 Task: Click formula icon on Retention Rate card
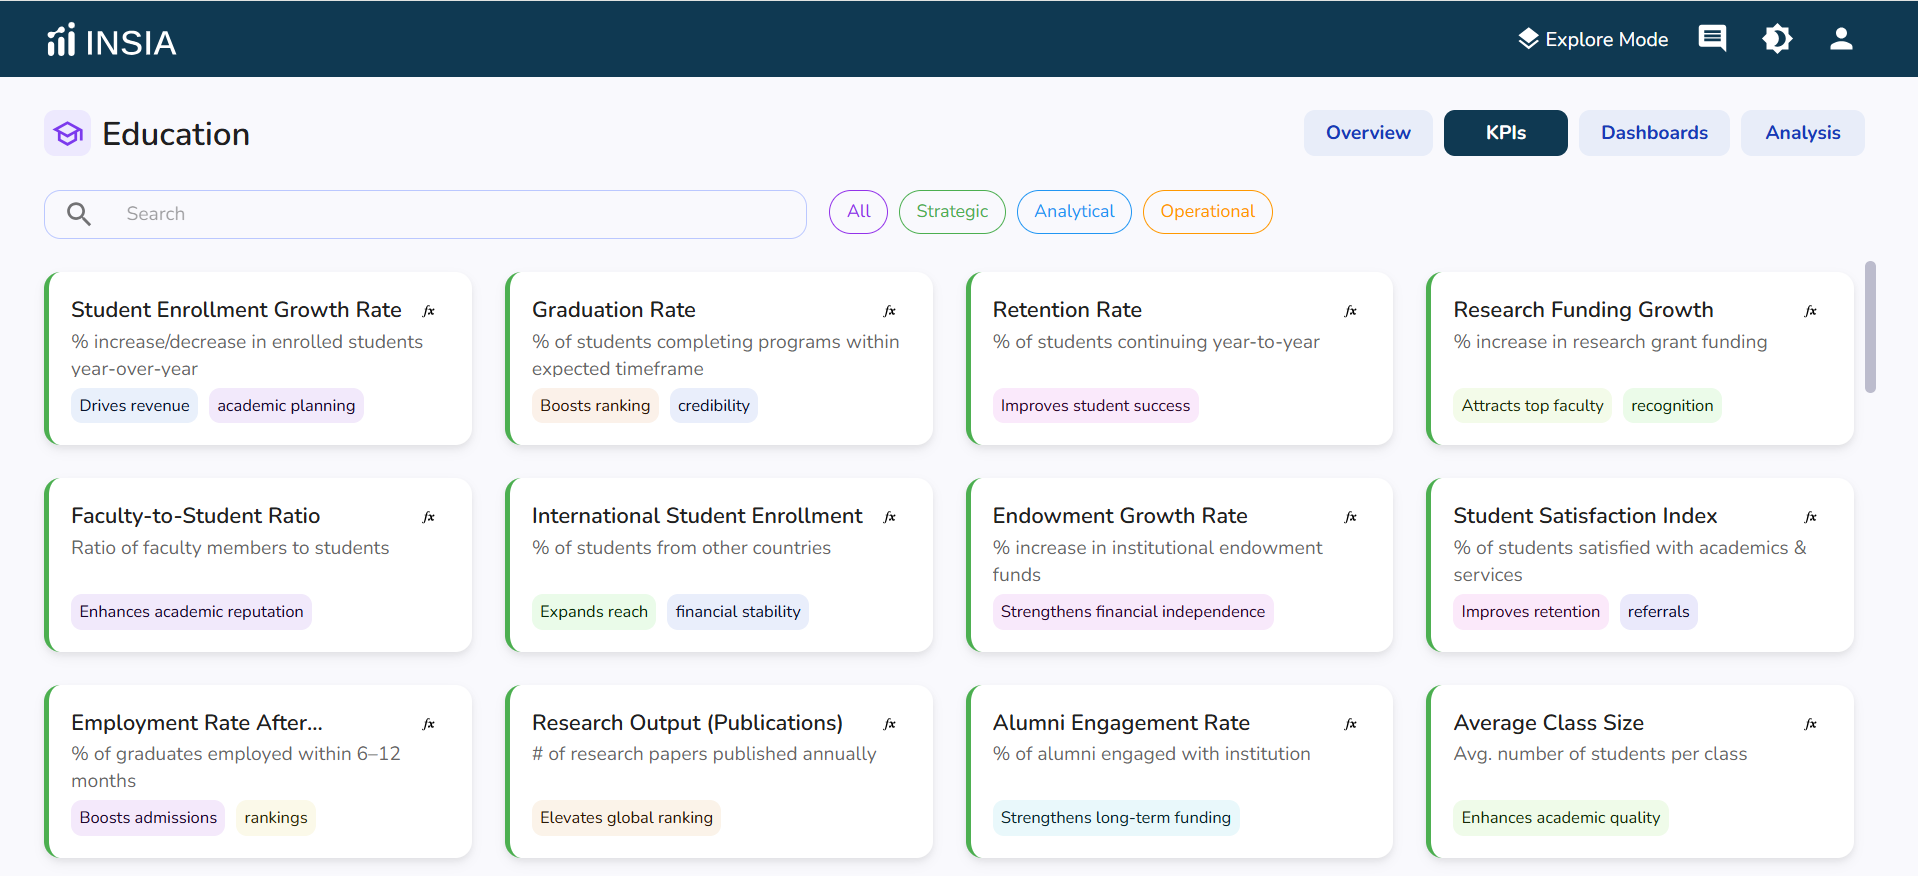(x=1351, y=311)
